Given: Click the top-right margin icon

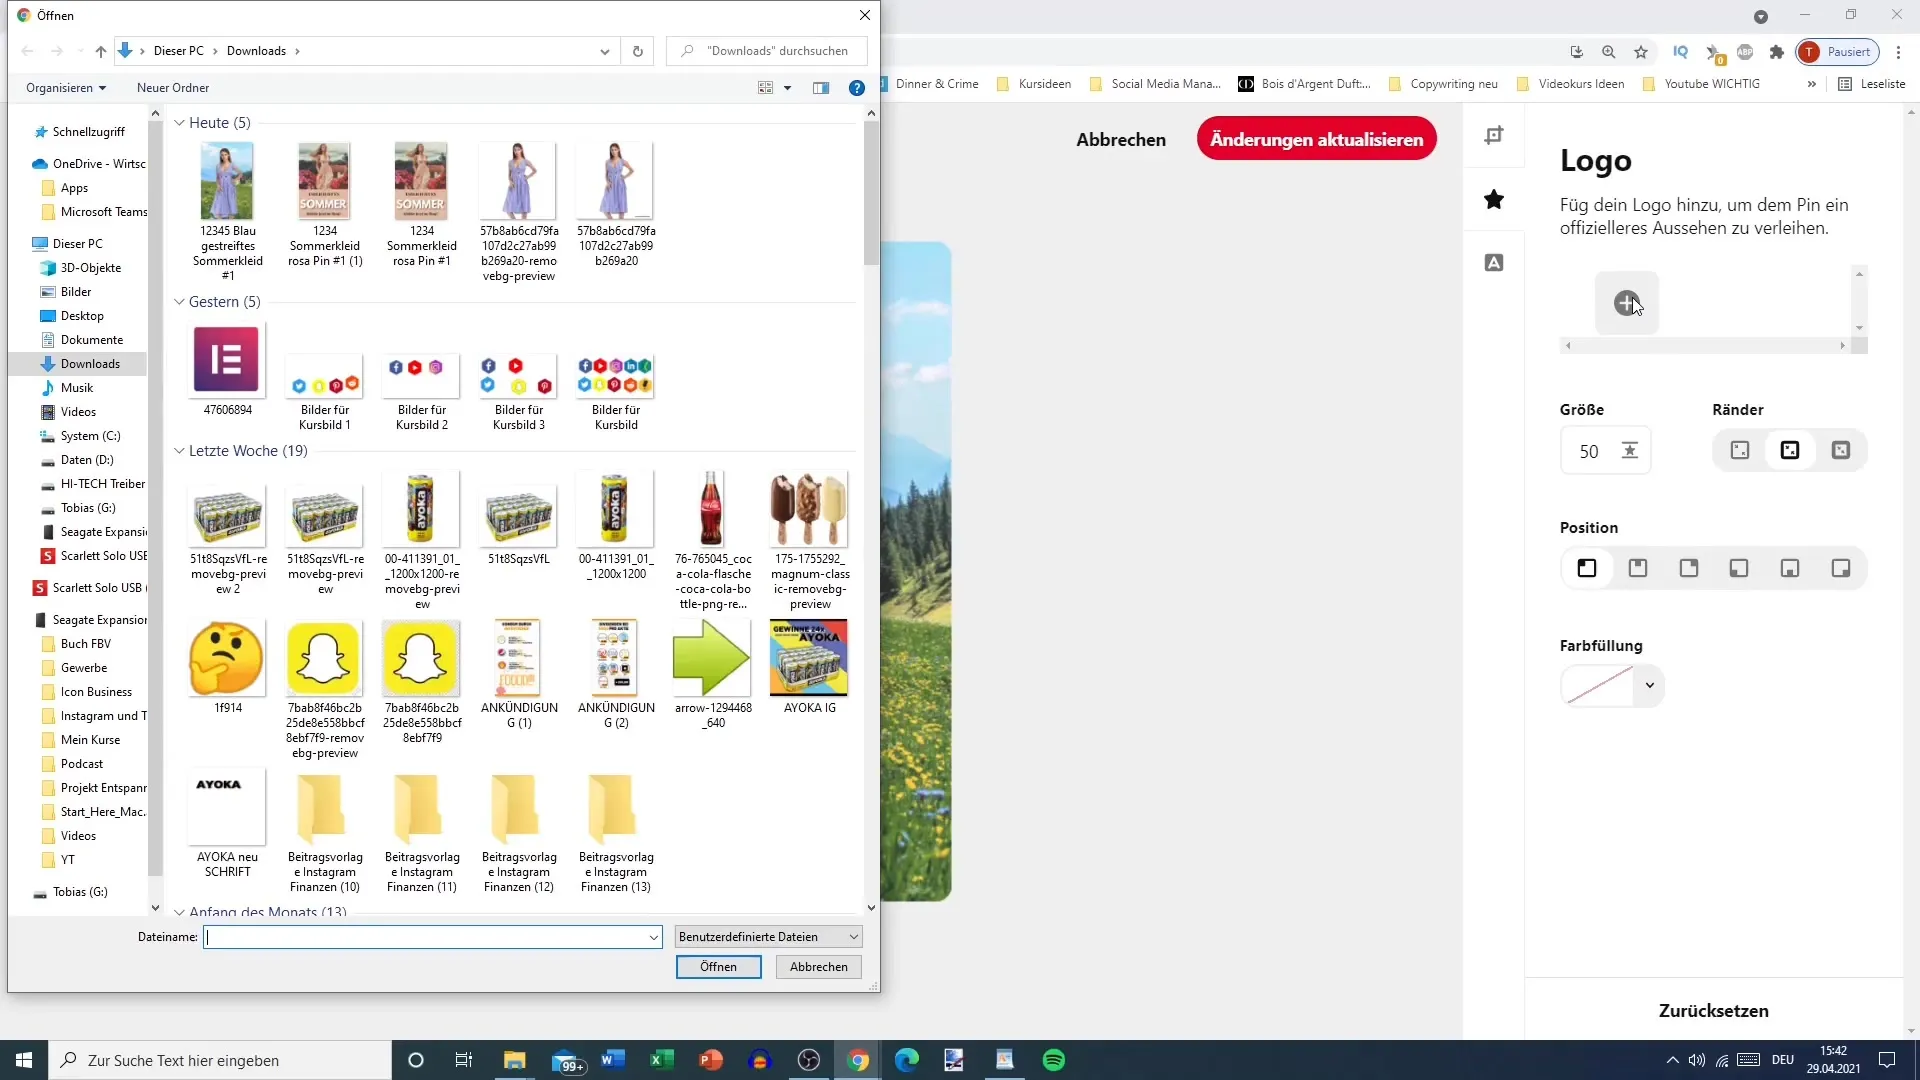Looking at the screenshot, I should tap(1840, 450).
